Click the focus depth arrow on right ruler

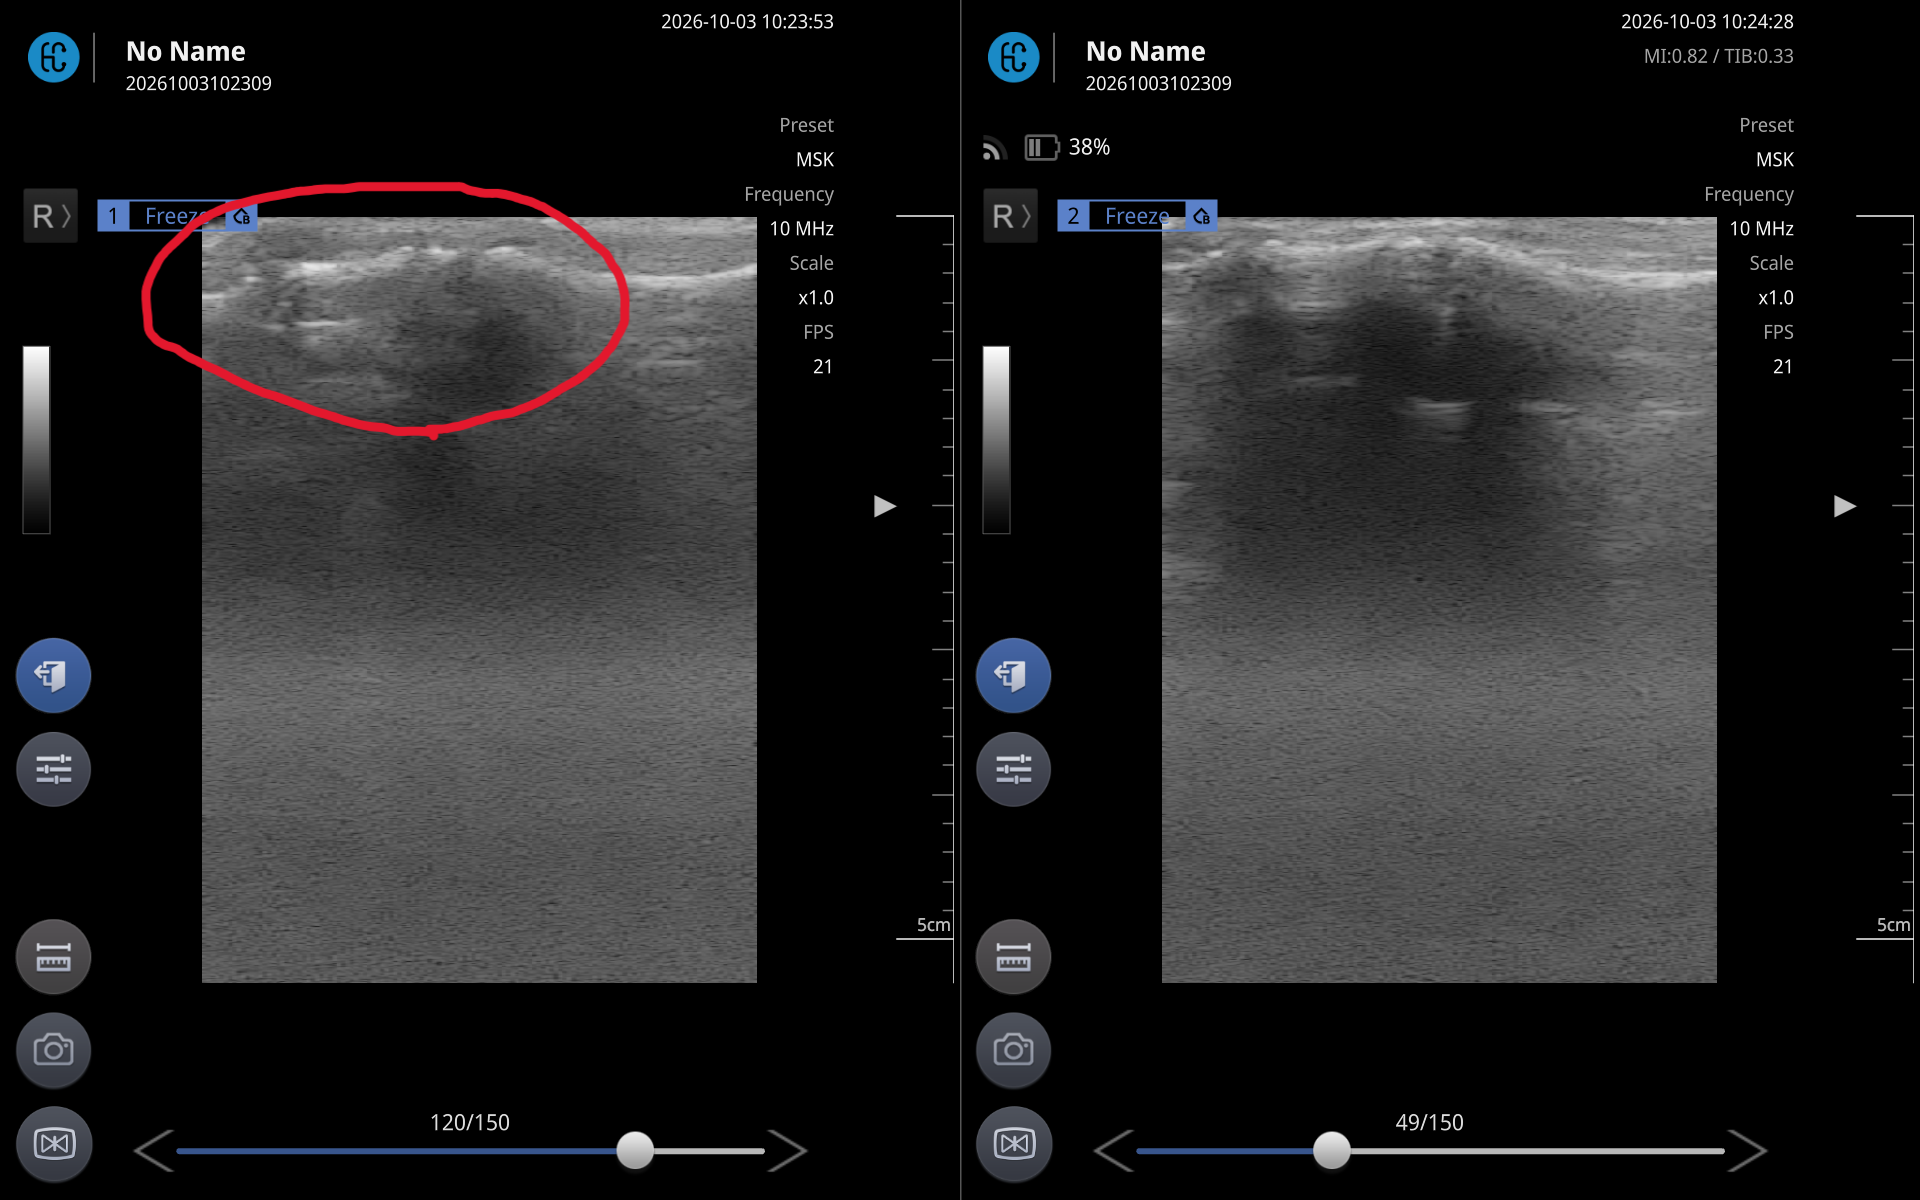click(x=1845, y=506)
